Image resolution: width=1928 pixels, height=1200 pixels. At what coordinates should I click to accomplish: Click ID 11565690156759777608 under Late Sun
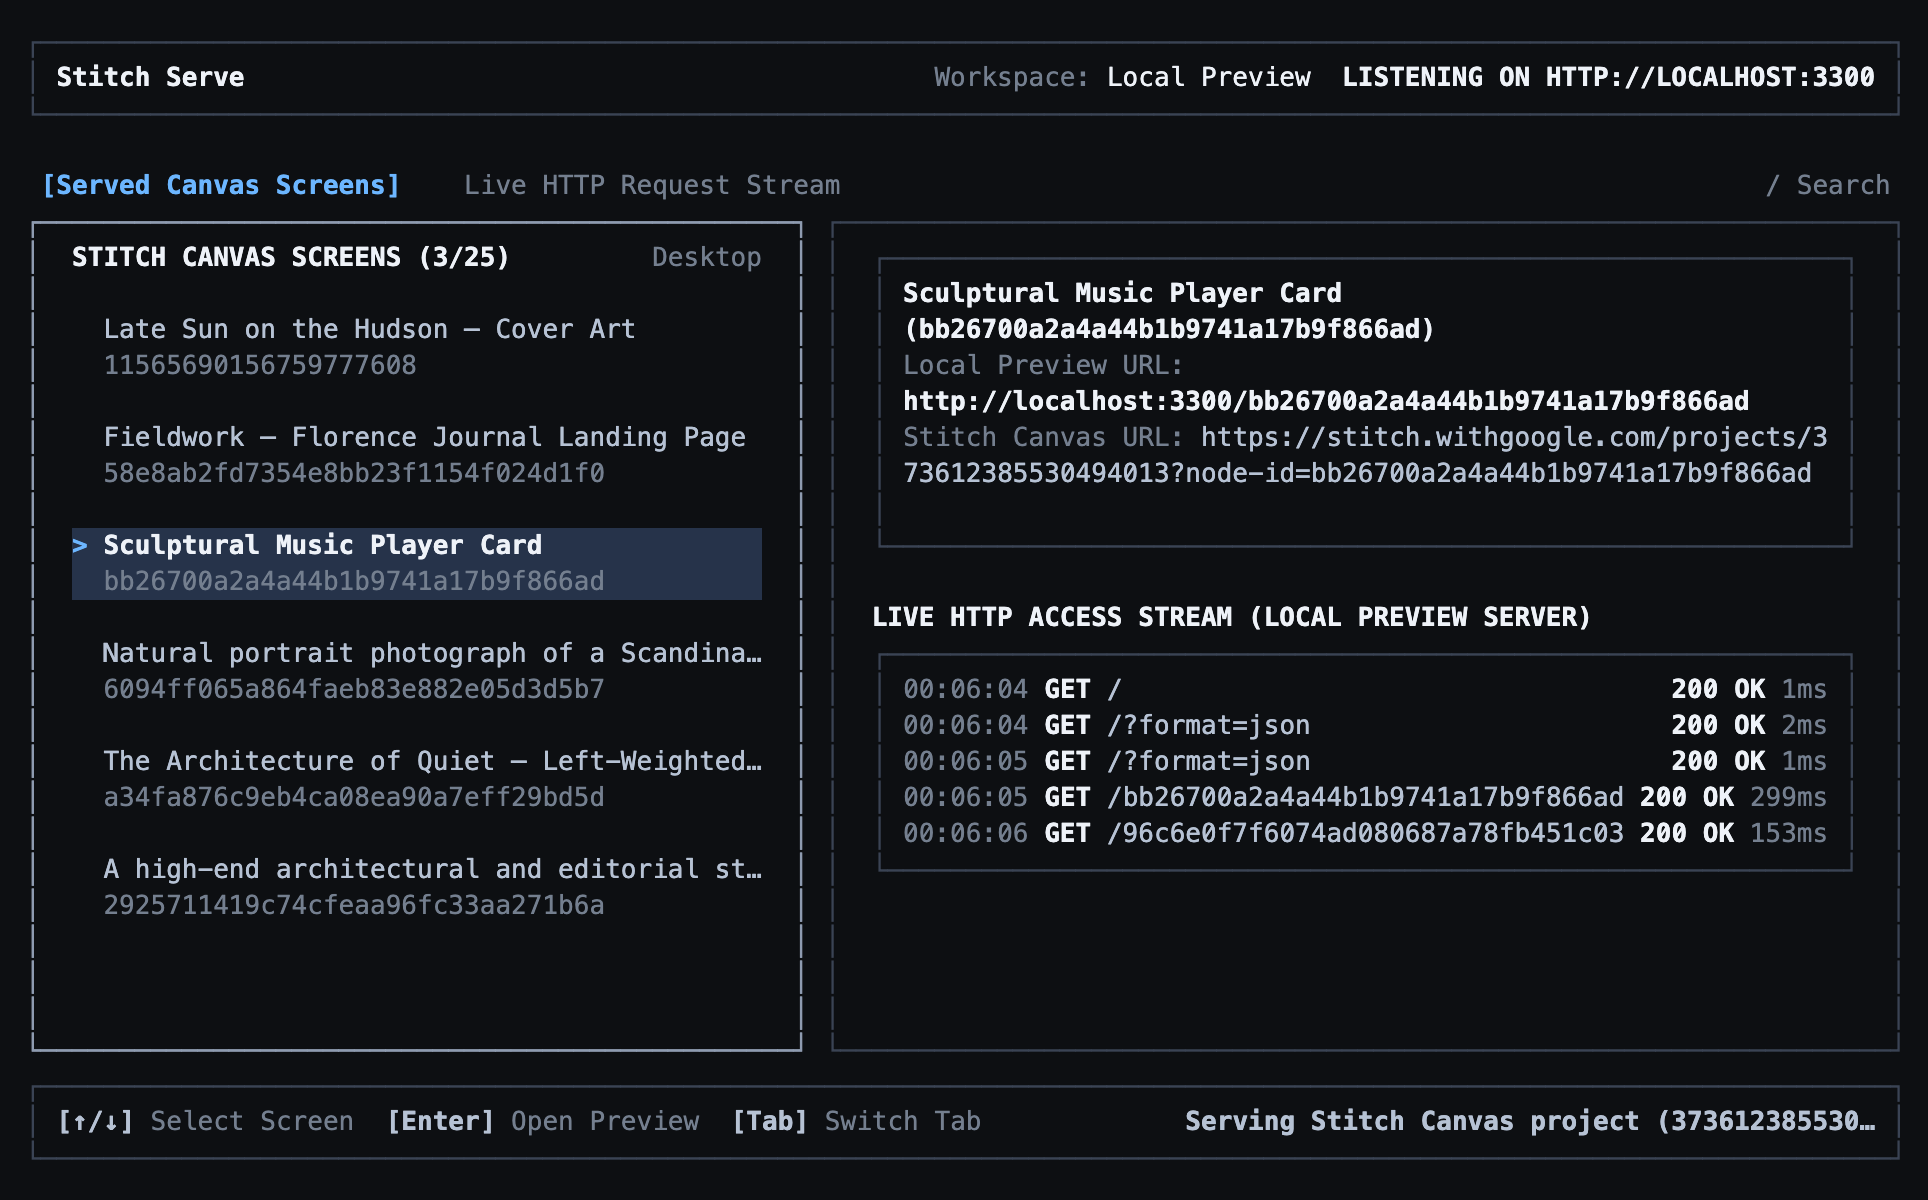click(260, 365)
